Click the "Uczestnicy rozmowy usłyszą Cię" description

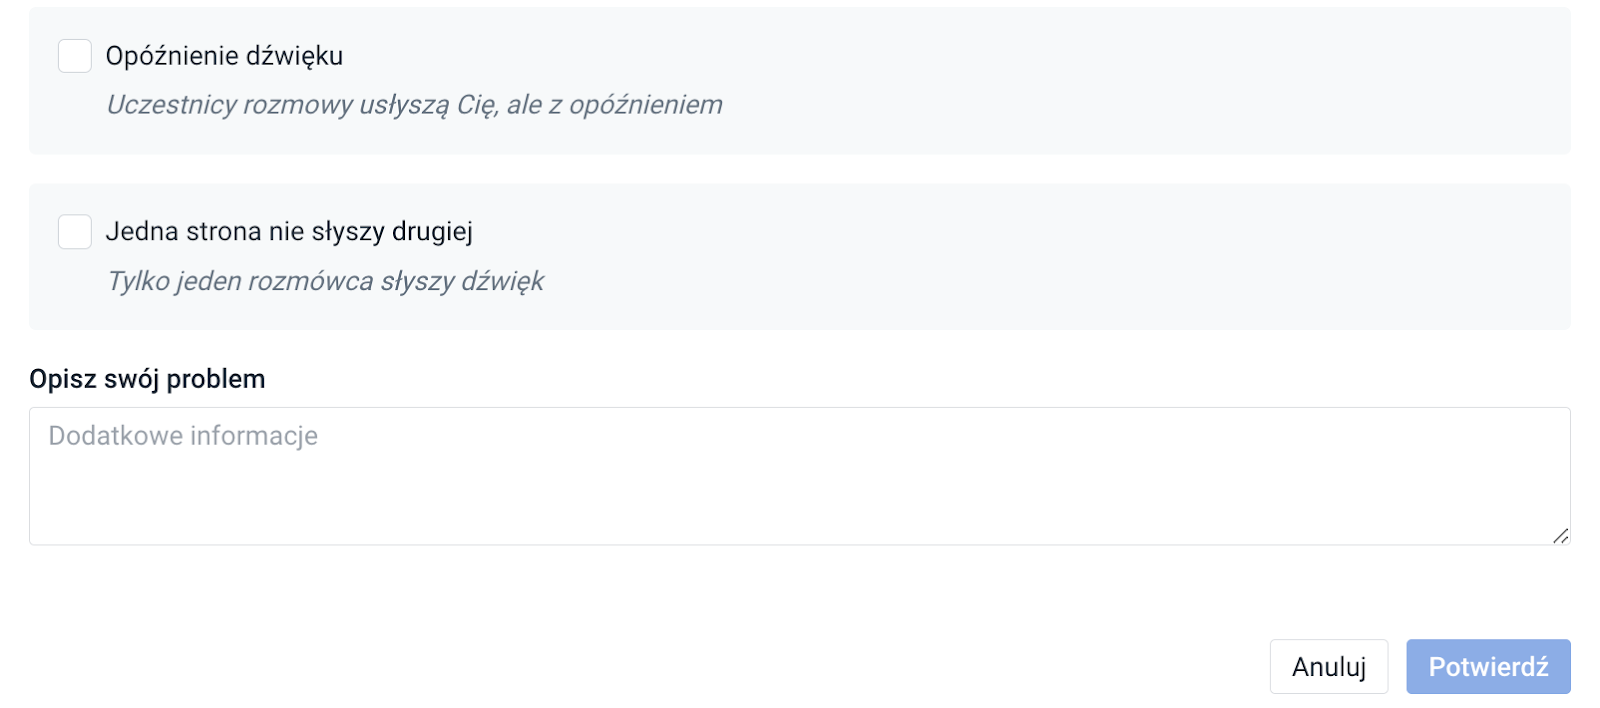coord(415,104)
